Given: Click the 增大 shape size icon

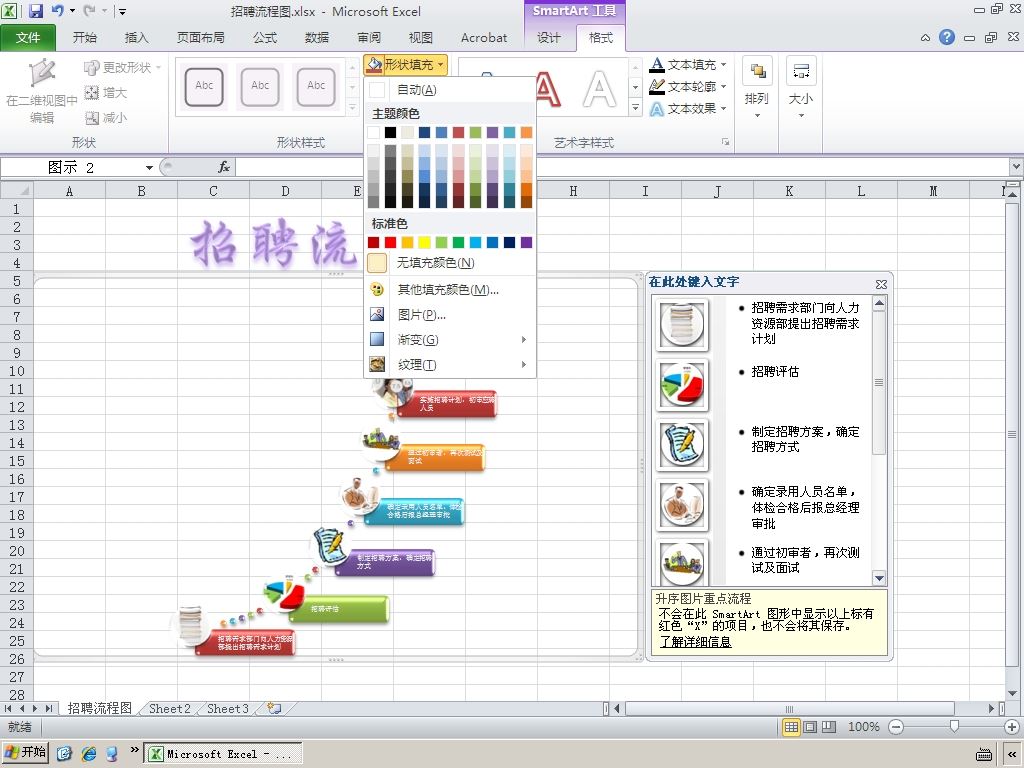Looking at the screenshot, I should point(91,93).
